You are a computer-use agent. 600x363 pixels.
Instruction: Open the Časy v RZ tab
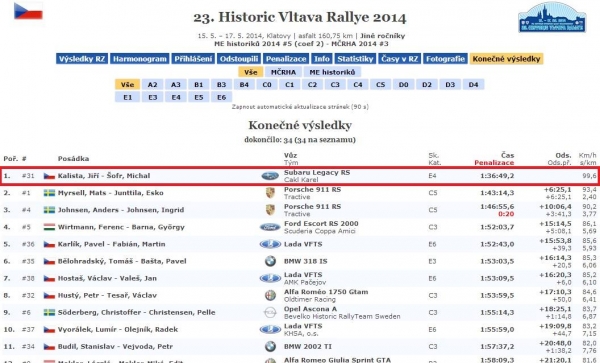399,59
